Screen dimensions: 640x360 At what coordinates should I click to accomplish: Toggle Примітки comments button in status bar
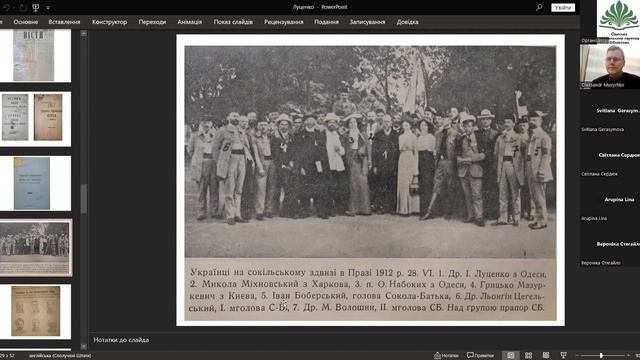pyautogui.click(x=480, y=356)
